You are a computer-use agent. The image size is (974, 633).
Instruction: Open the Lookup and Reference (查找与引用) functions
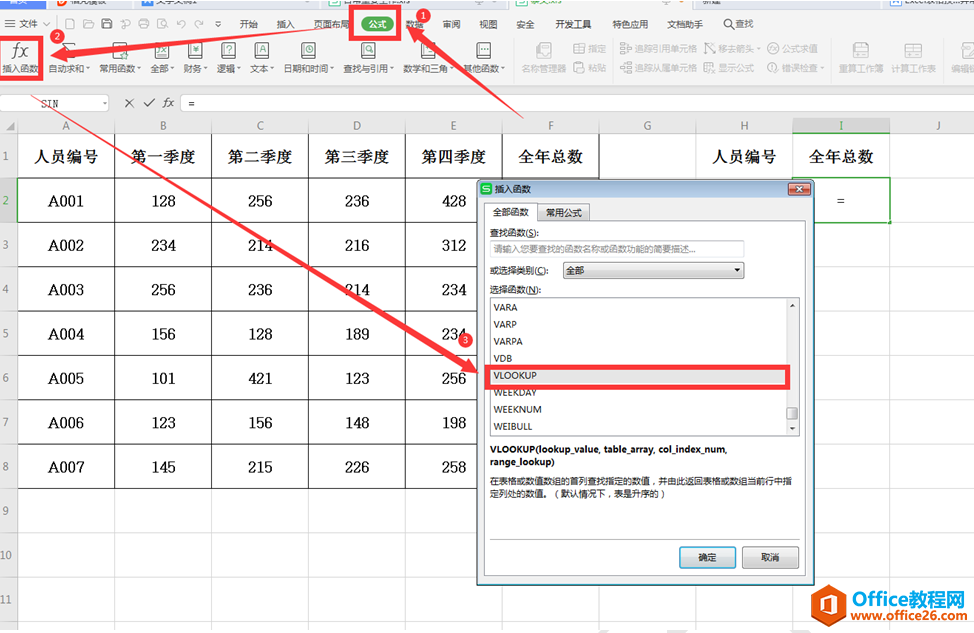tap(368, 59)
